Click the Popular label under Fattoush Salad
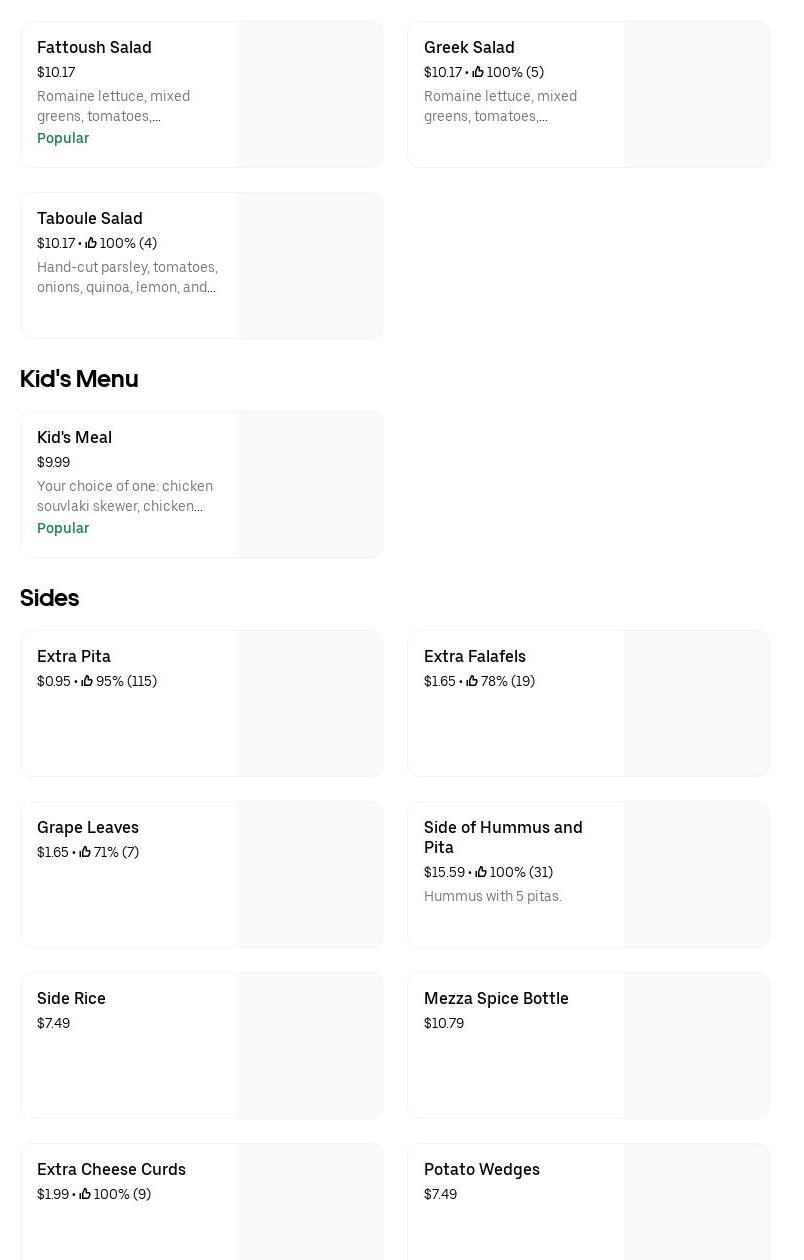804x1260 pixels. pyautogui.click(x=63, y=138)
